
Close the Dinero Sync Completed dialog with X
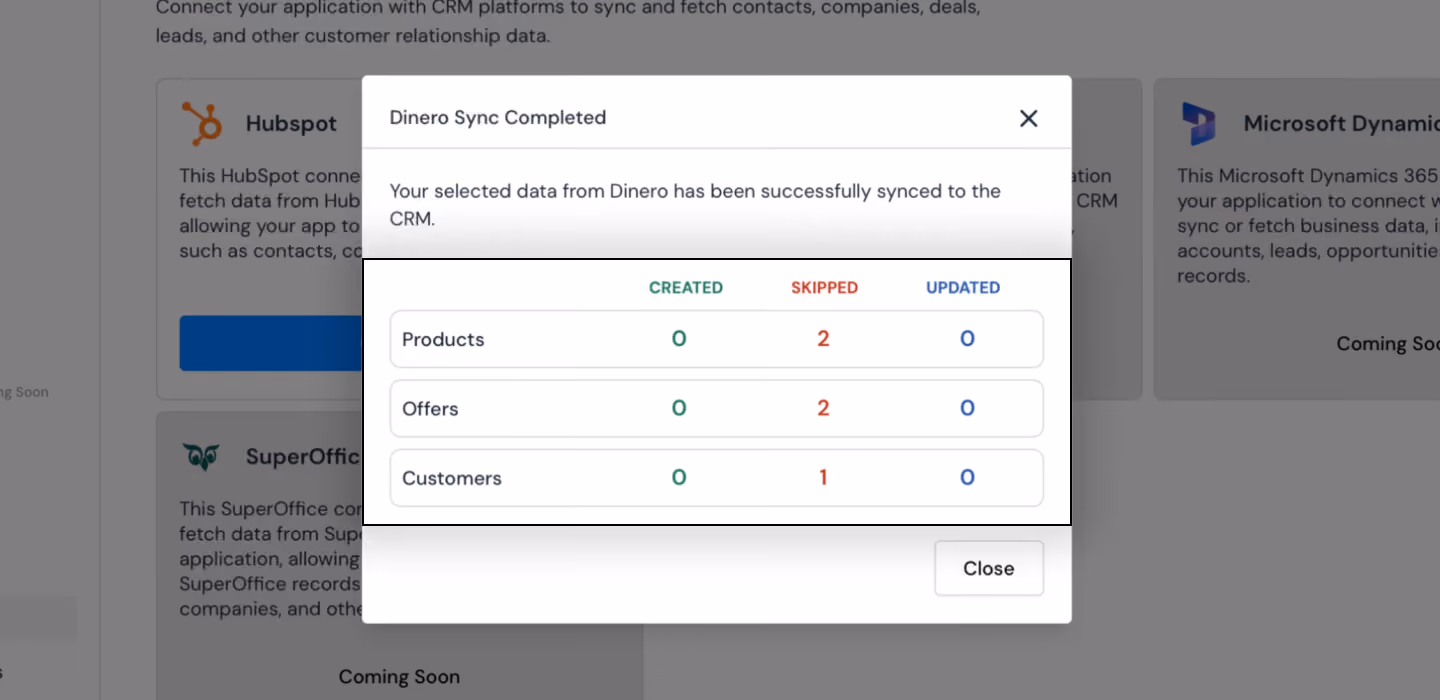coord(1028,118)
